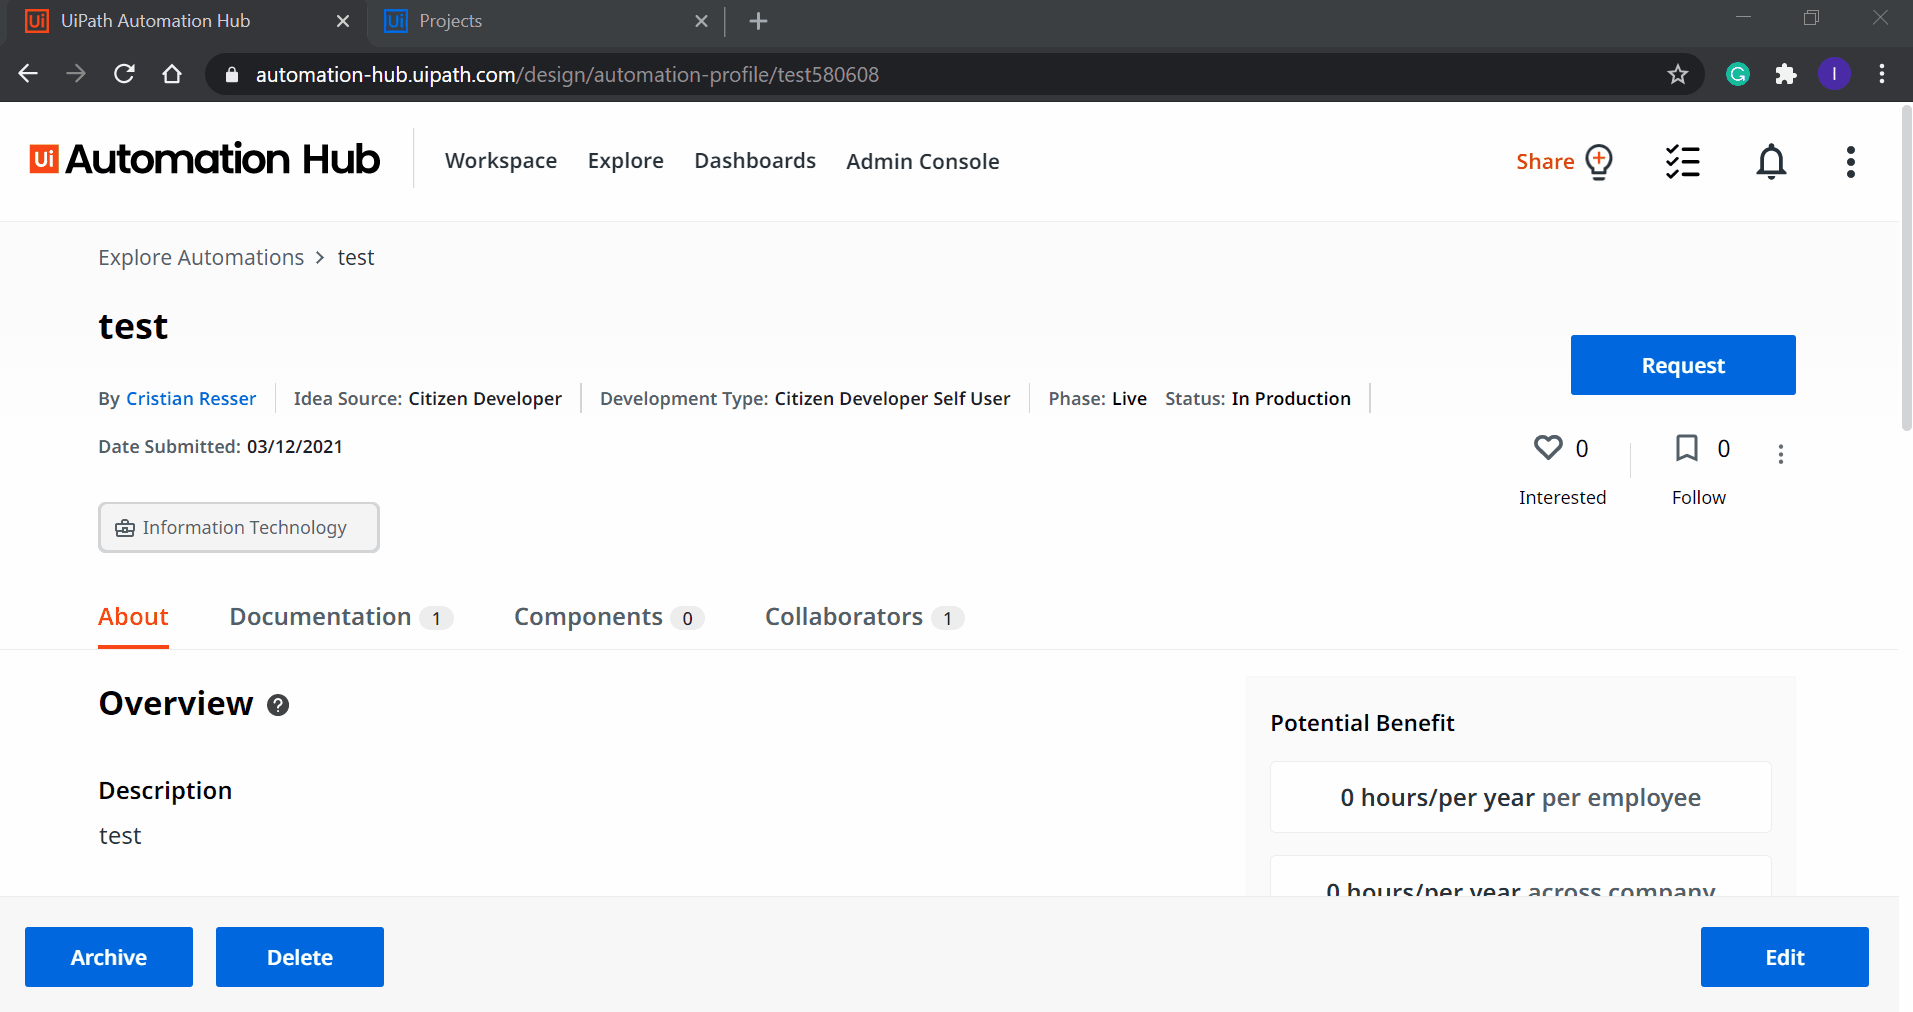Click the UiPath Automation Hub logo
1913x1012 pixels.
(x=205, y=159)
